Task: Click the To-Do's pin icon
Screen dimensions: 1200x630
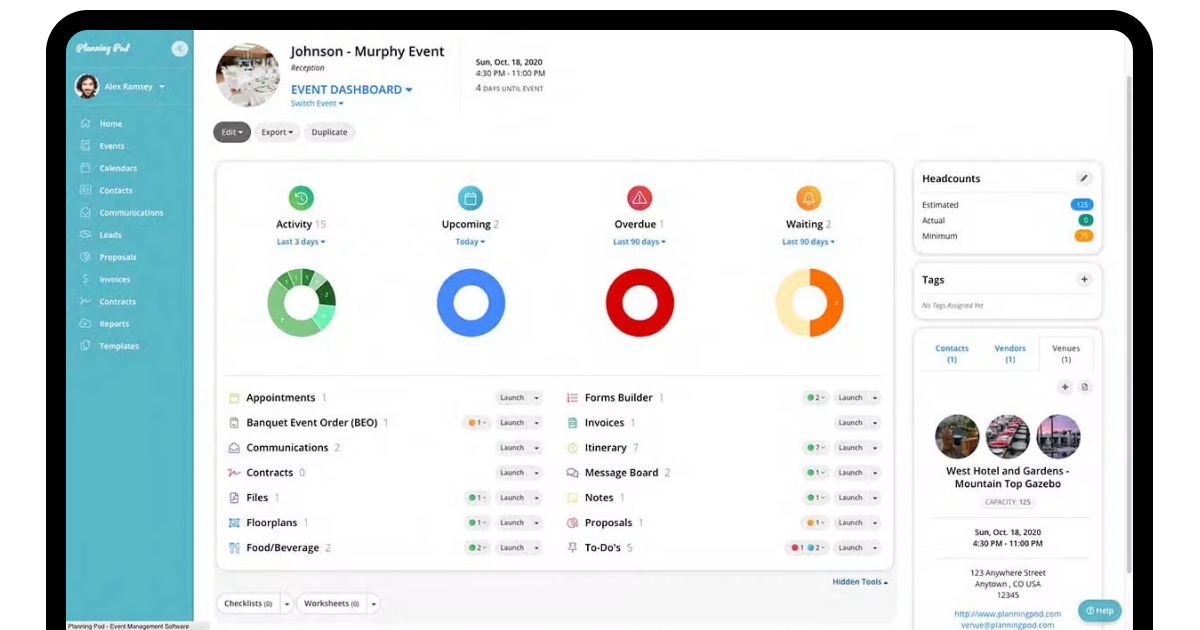Action: click(x=573, y=548)
